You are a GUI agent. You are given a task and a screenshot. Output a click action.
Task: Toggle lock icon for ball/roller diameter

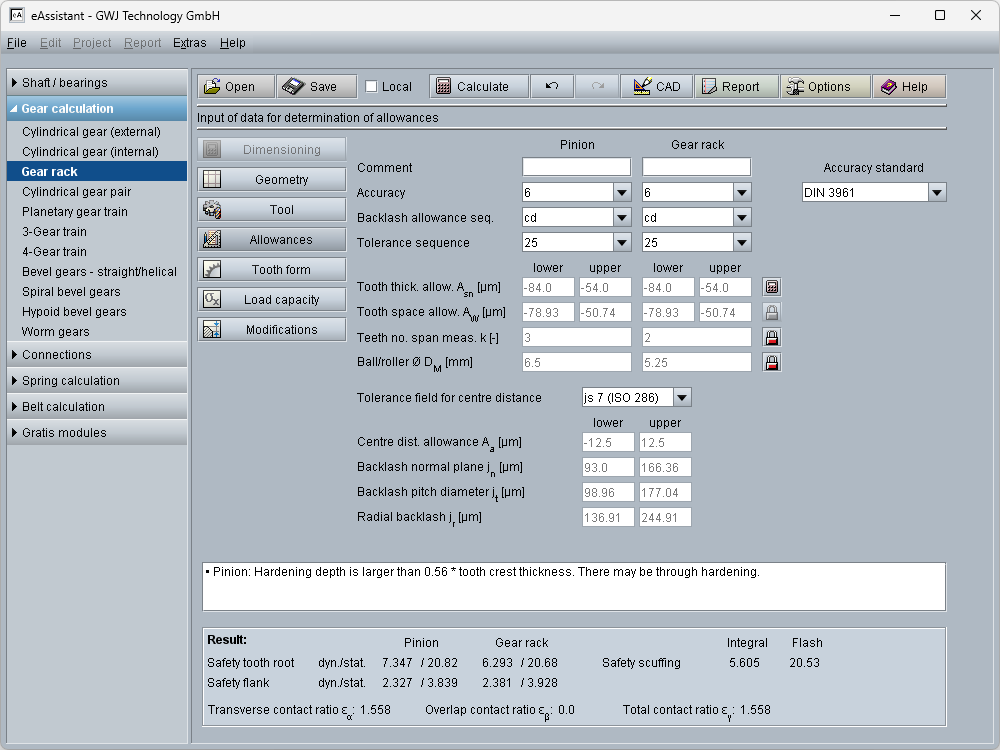(771, 362)
